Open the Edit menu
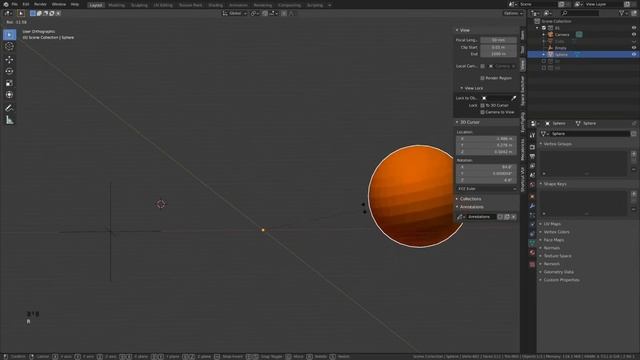The image size is (640, 360). click(26, 4)
